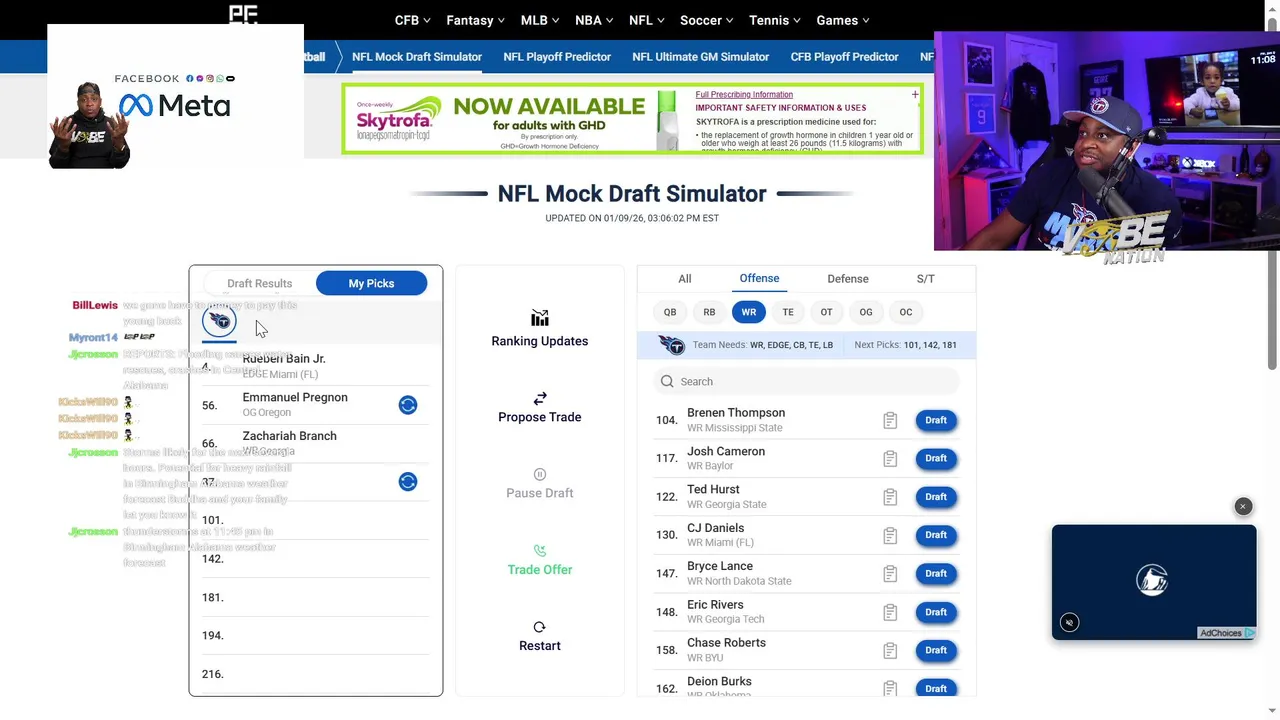Expand the NFL menu
The image size is (1280, 720).
(x=647, y=20)
